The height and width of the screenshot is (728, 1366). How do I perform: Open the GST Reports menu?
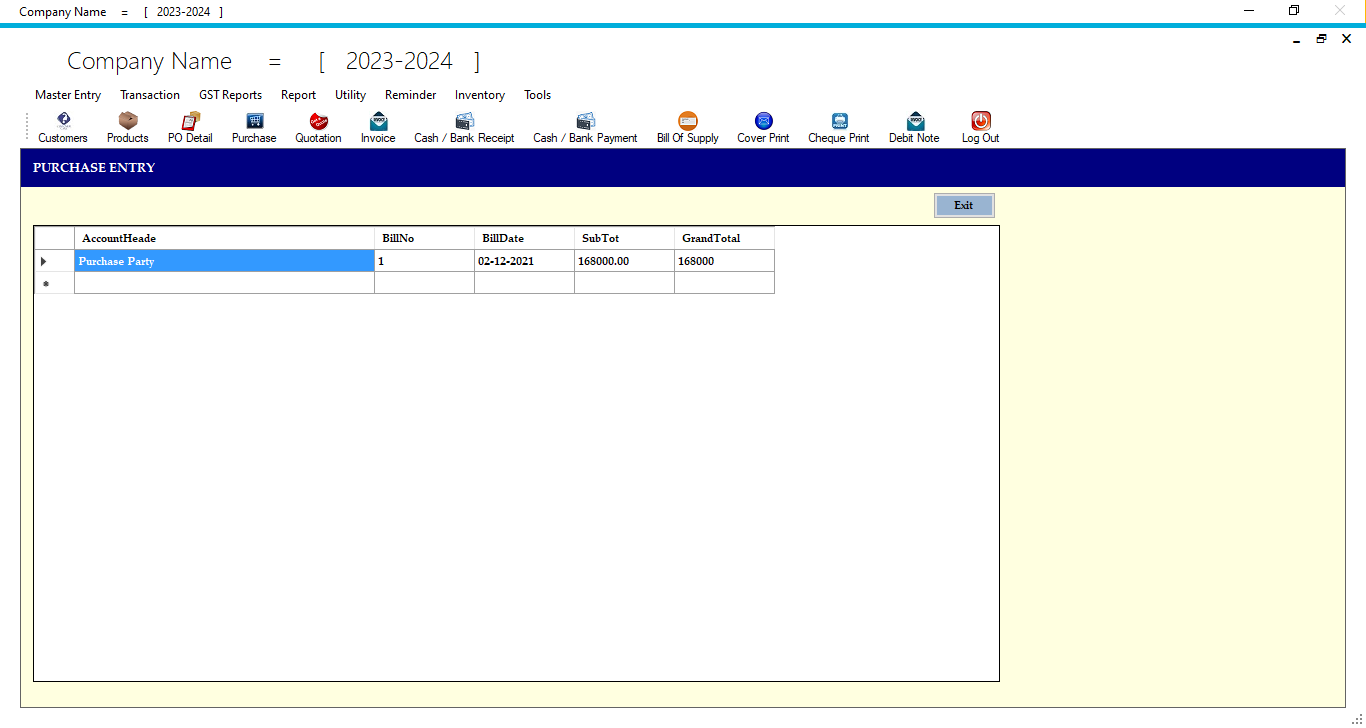tap(230, 95)
